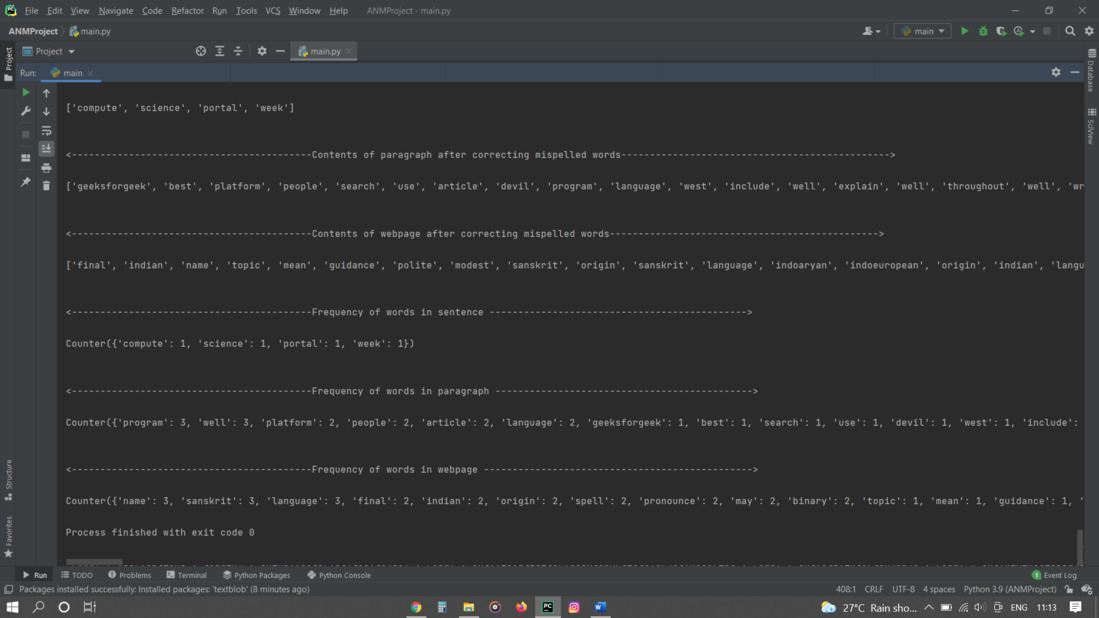Open Run panel settings gear
1099x618 pixels.
[1056, 72]
